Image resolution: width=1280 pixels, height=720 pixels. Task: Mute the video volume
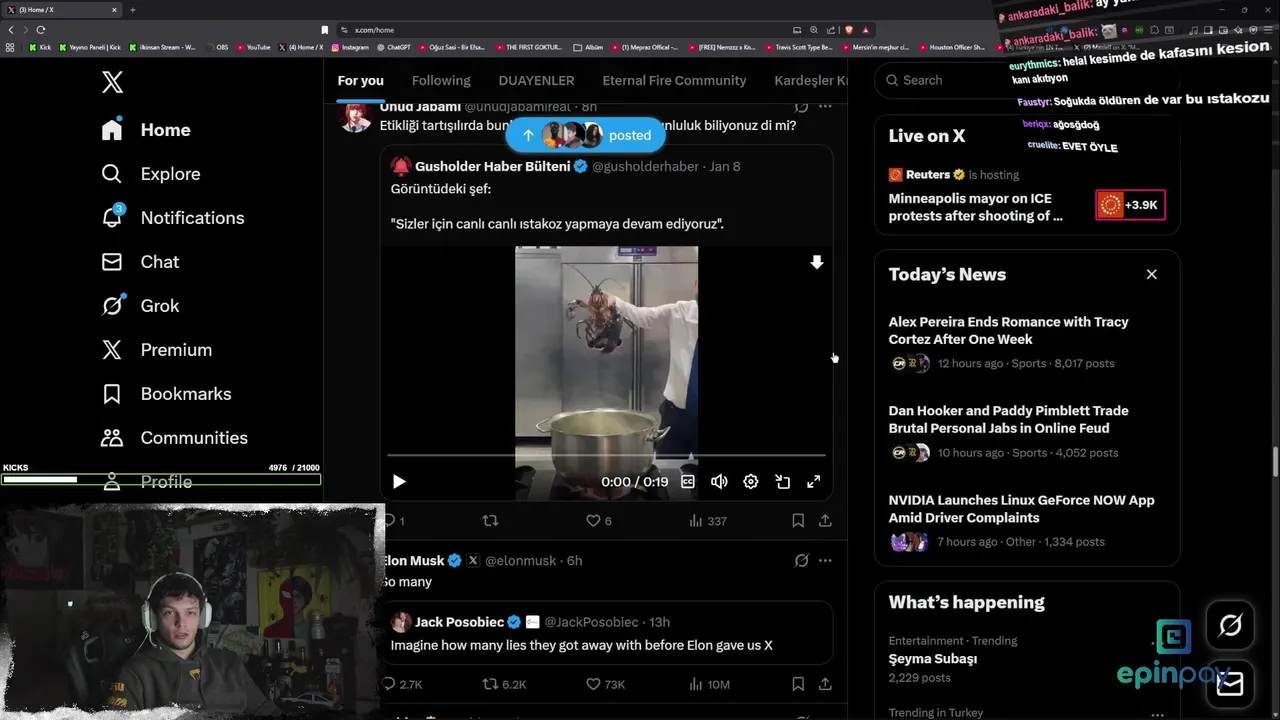[719, 482]
